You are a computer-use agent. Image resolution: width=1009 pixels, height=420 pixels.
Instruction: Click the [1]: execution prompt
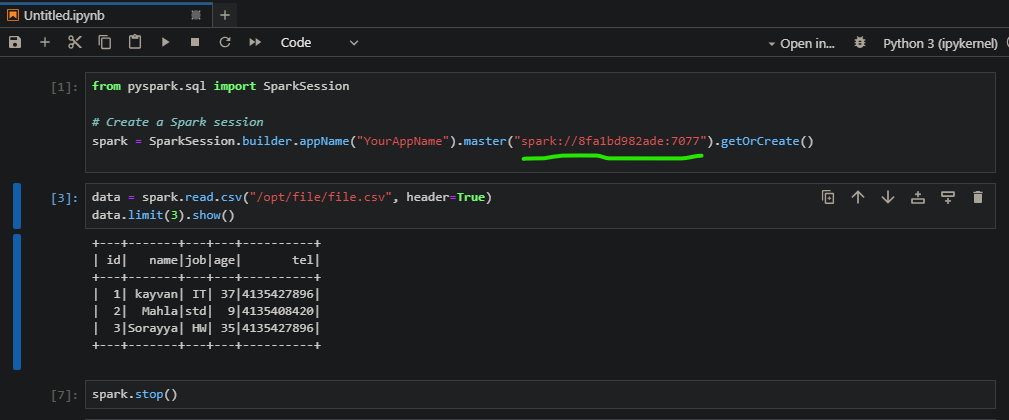64,87
